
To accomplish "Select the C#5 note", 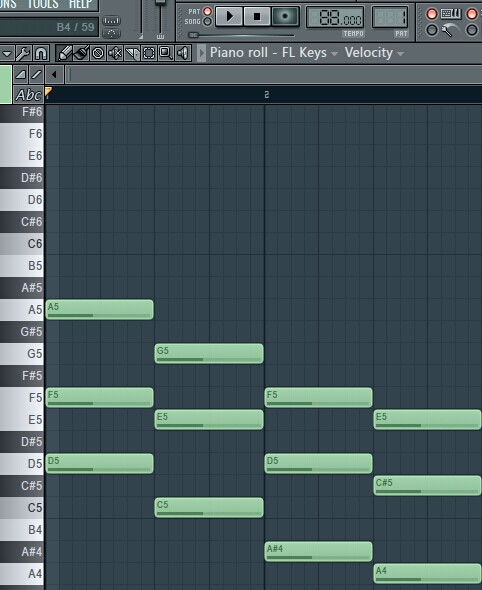I will pos(428,486).
